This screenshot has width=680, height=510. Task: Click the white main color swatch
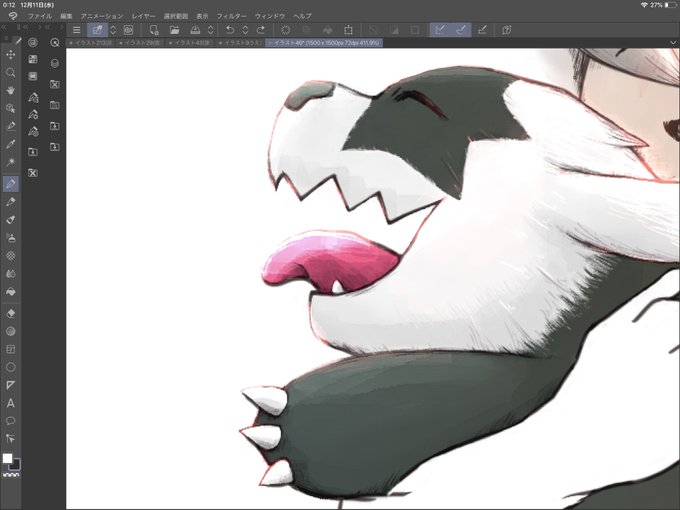point(7,458)
